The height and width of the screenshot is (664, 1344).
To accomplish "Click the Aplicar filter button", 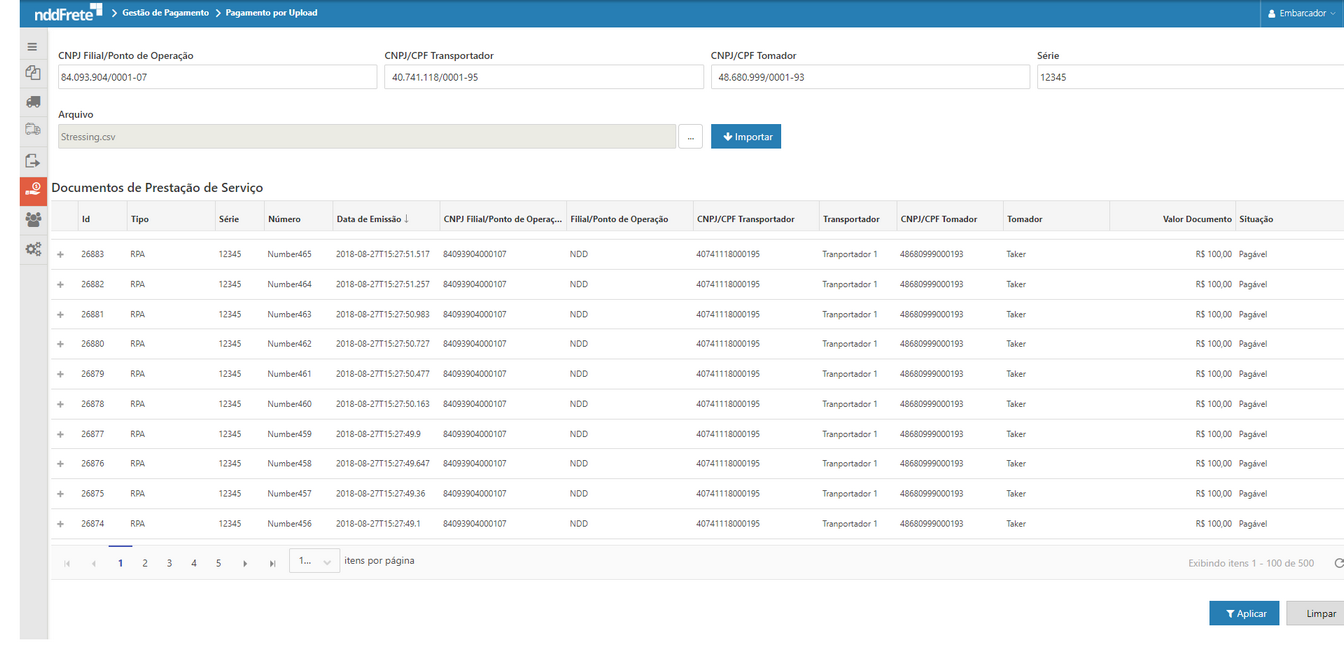I will click(x=1244, y=613).
